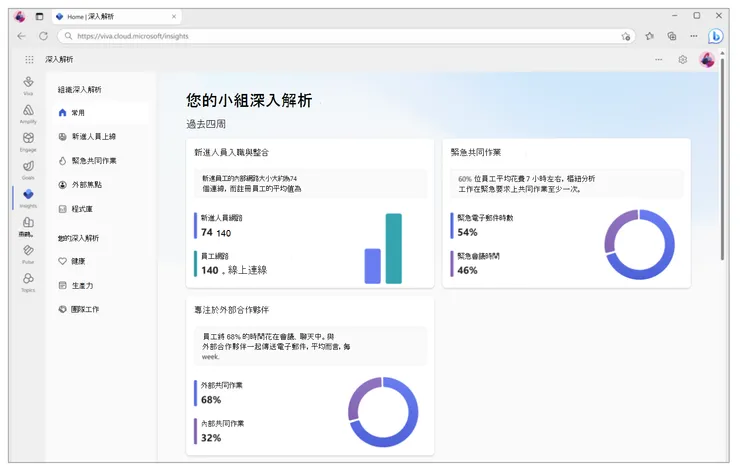
Task: Open browser Favorites star icon
Action: pos(650,36)
